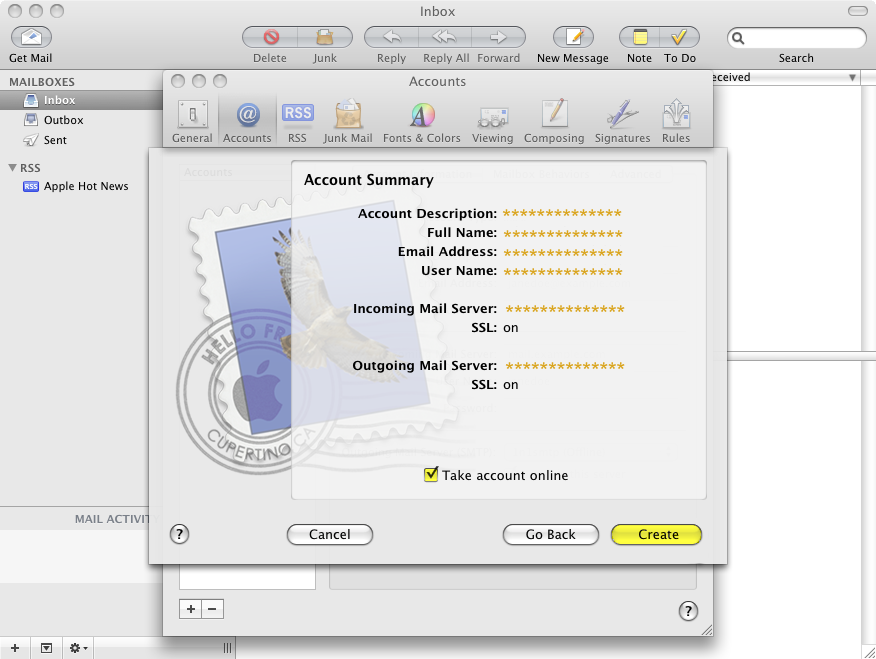Viewport: 876px width, 659px height.
Task: Click the Create button
Action: tap(657, 534)
